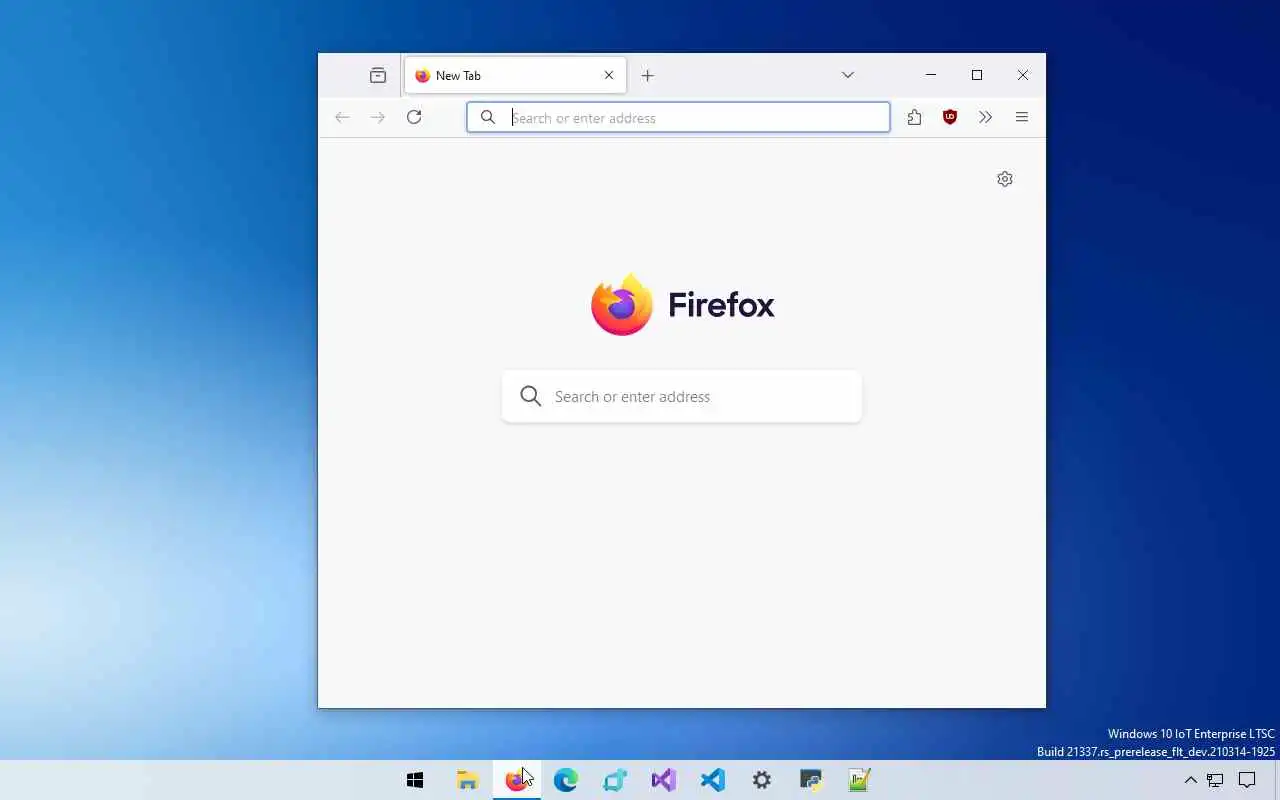
Task: Click the address bar magnifier icon
Action: click(488, 117)
